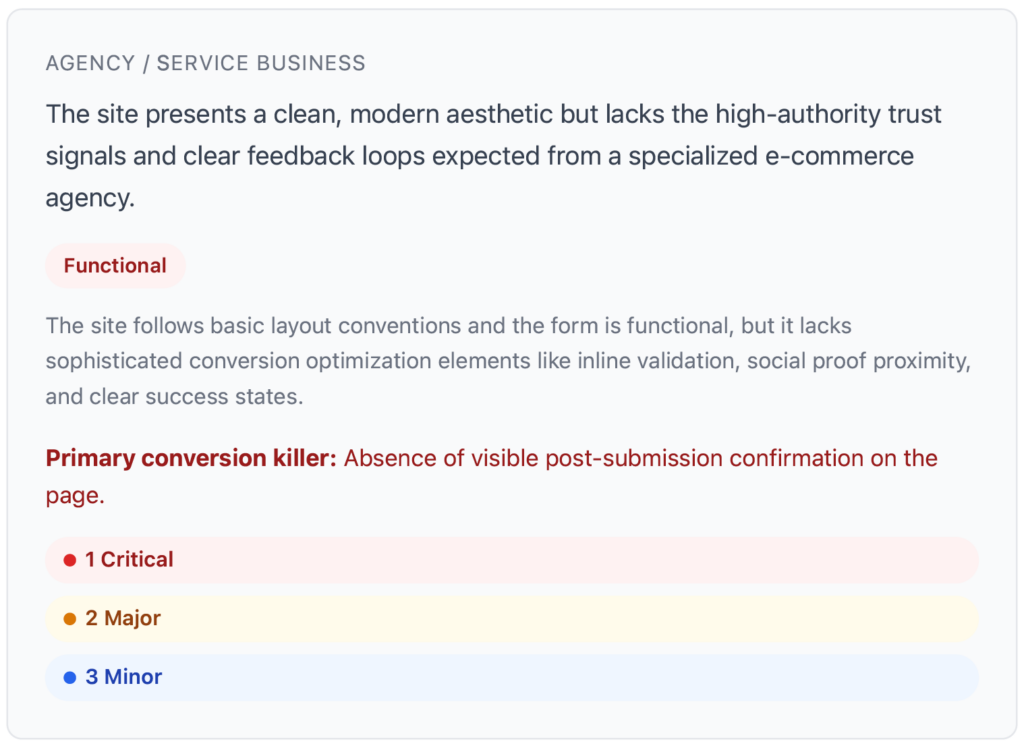
Task: Select the Agency / Service Business label
Action: (x=205, y=64)
